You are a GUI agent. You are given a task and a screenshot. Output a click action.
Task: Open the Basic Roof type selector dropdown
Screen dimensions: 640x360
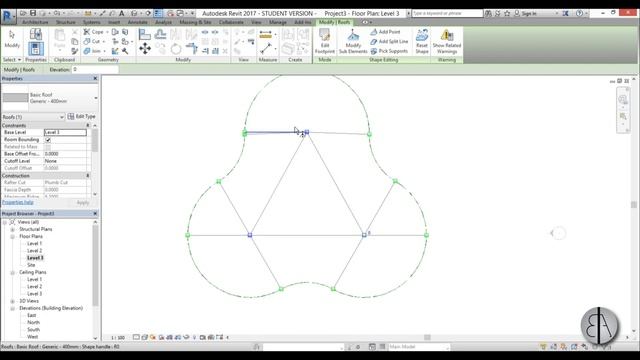point(96,98)
